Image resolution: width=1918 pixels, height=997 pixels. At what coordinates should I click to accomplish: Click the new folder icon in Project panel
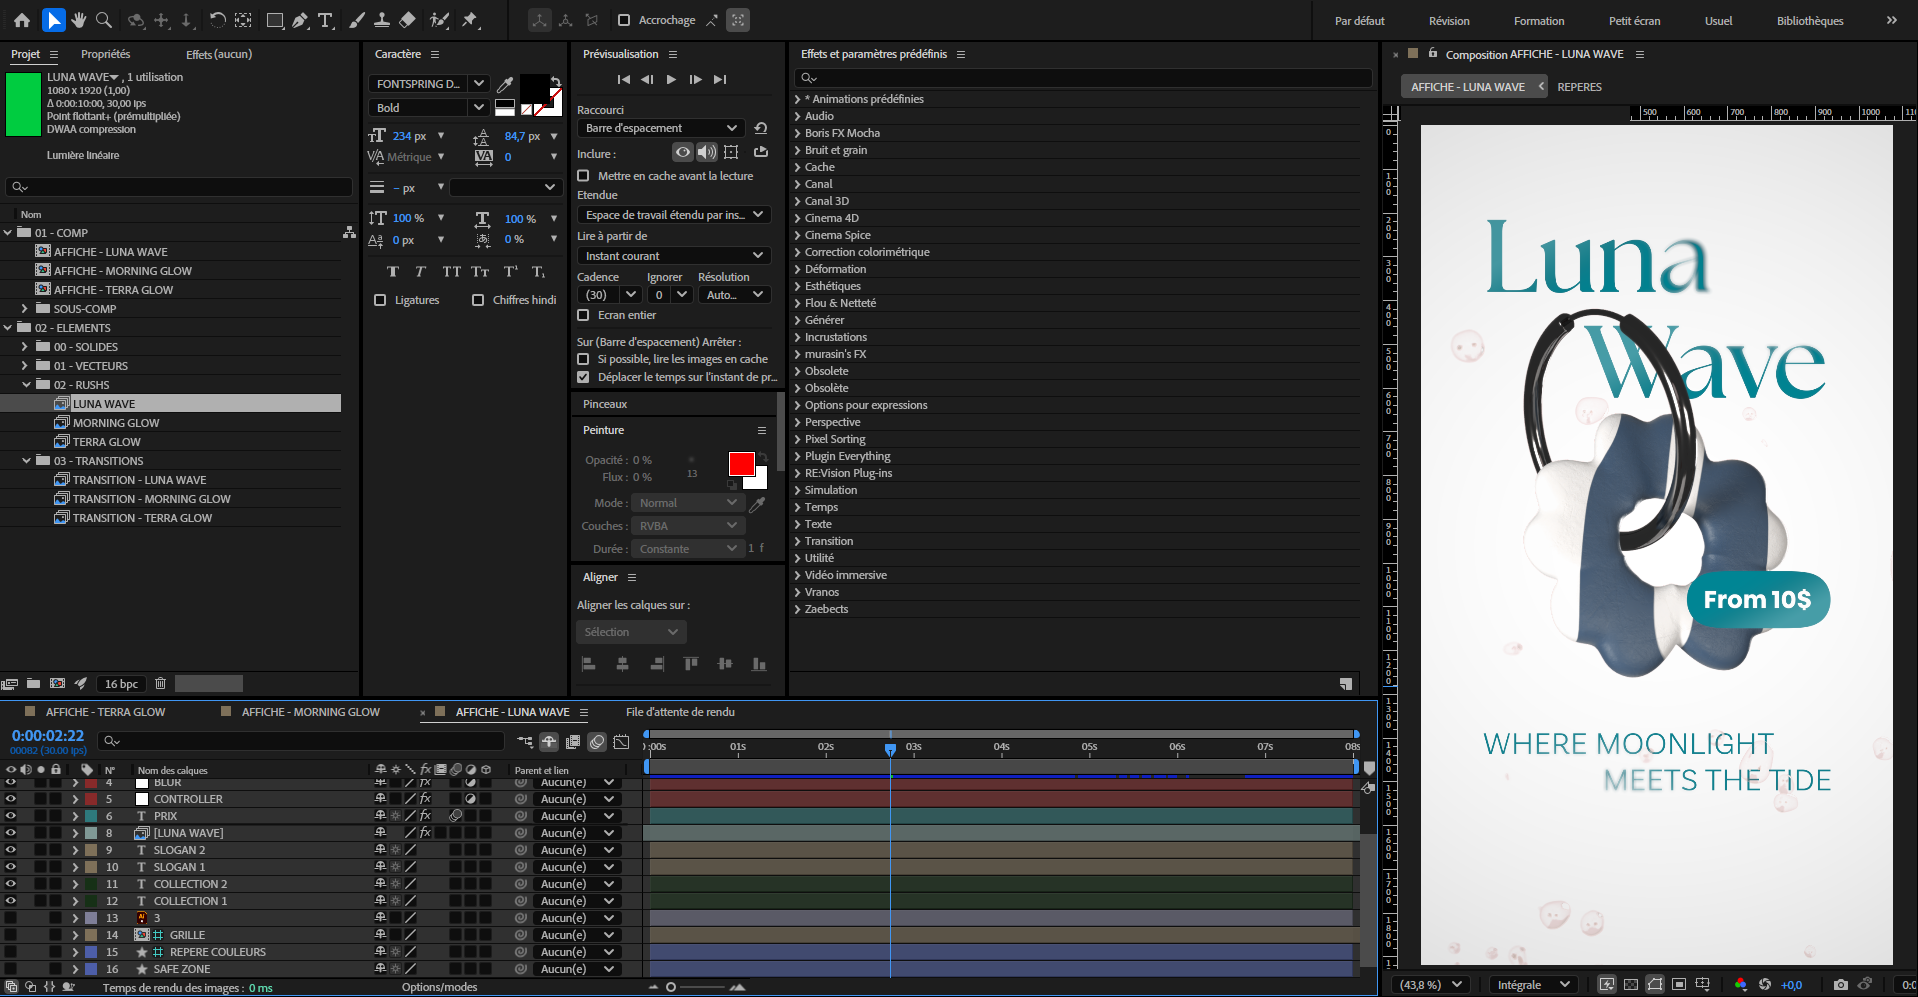click(34, 684)
